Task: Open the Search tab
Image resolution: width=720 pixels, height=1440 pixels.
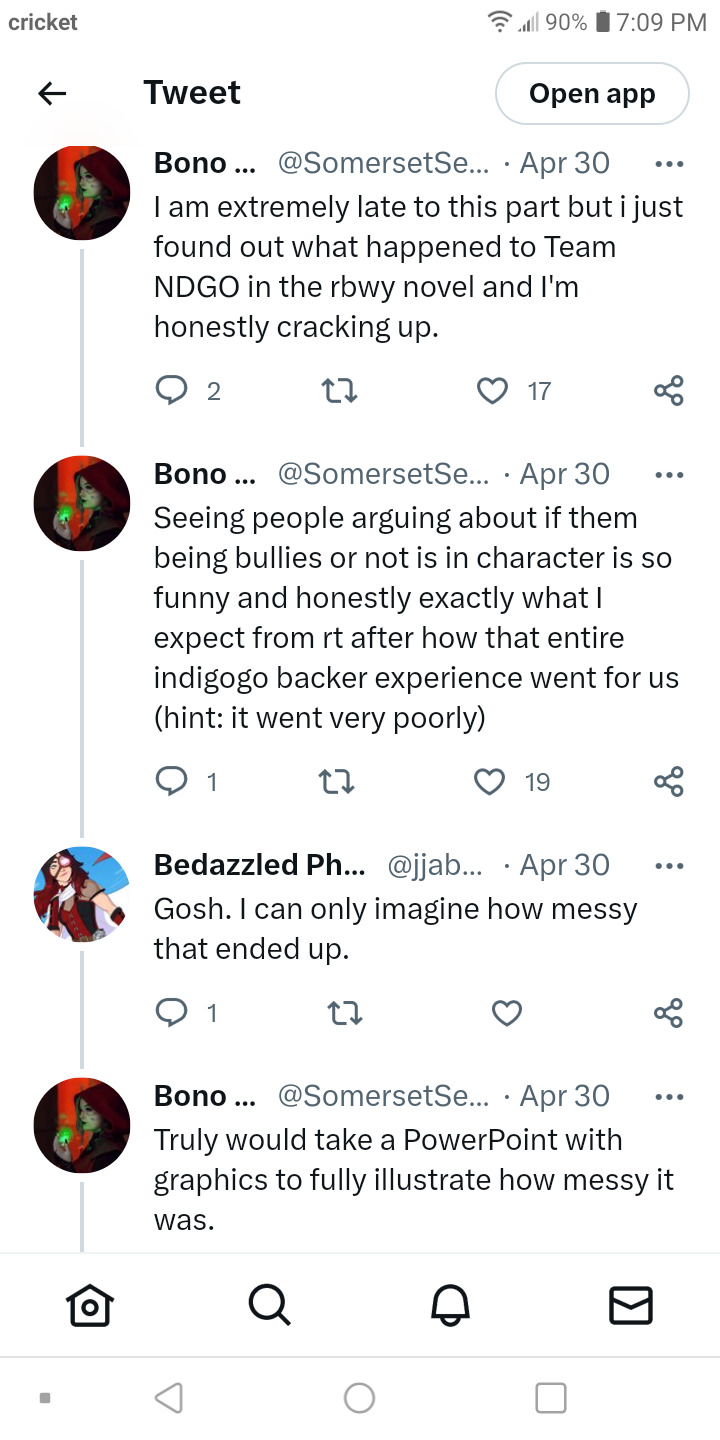Action: pos(269,1304)
